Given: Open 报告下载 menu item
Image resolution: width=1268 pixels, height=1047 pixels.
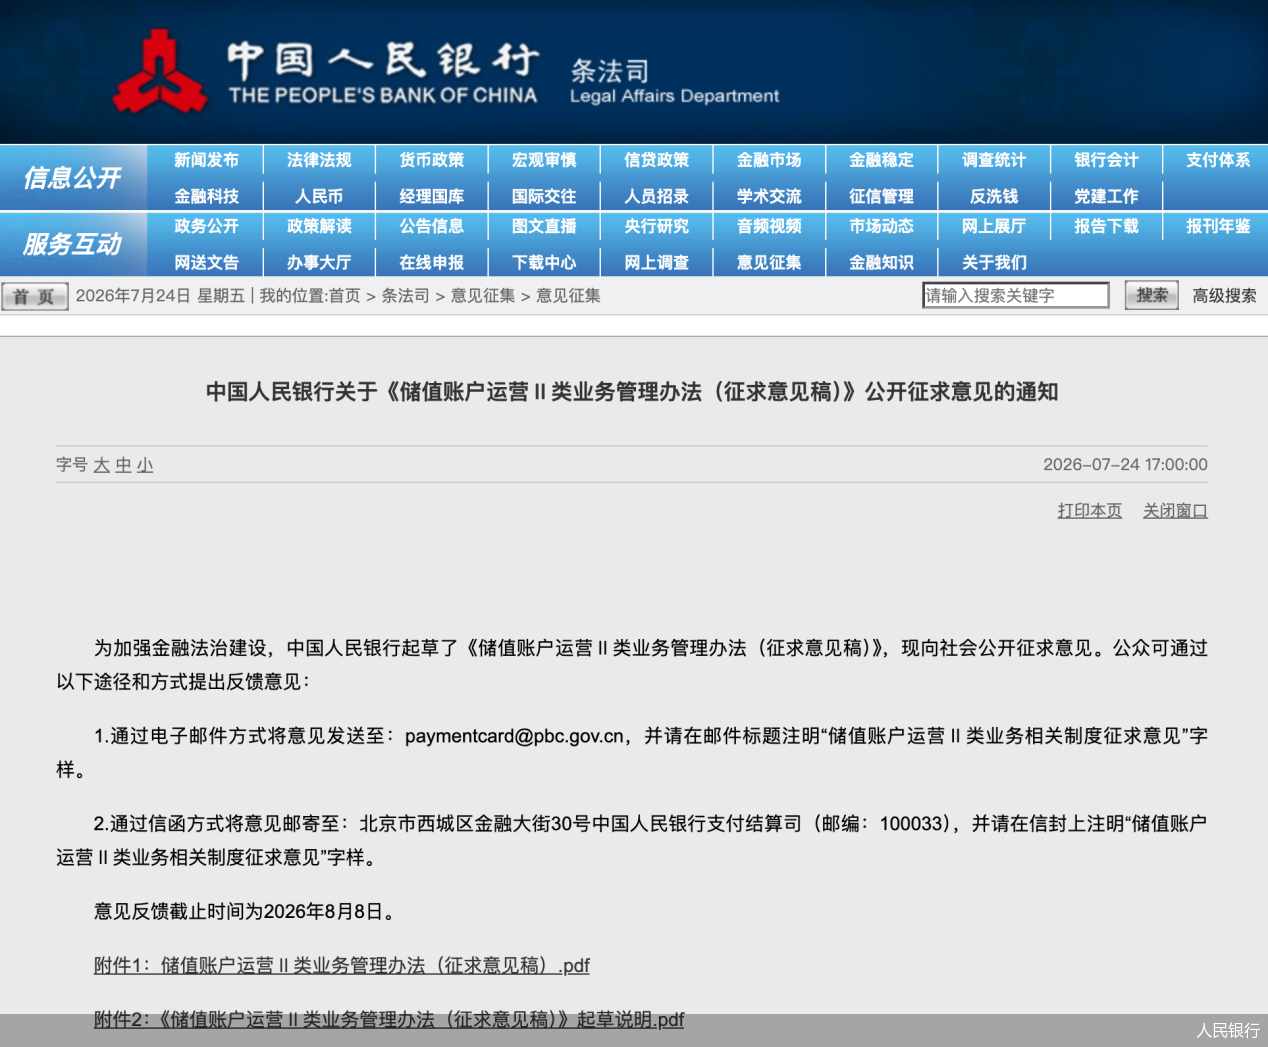Looking at the screenshot, I should (x=1106, y=226).
